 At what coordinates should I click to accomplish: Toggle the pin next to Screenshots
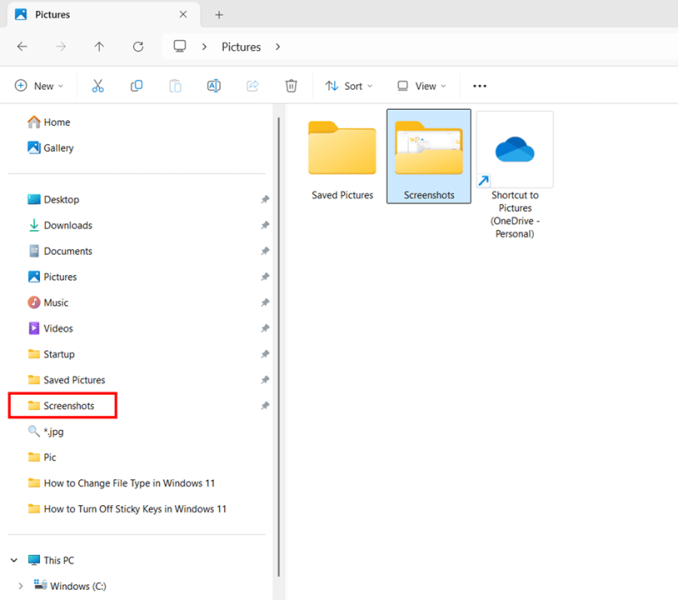[x=265, y=405]
